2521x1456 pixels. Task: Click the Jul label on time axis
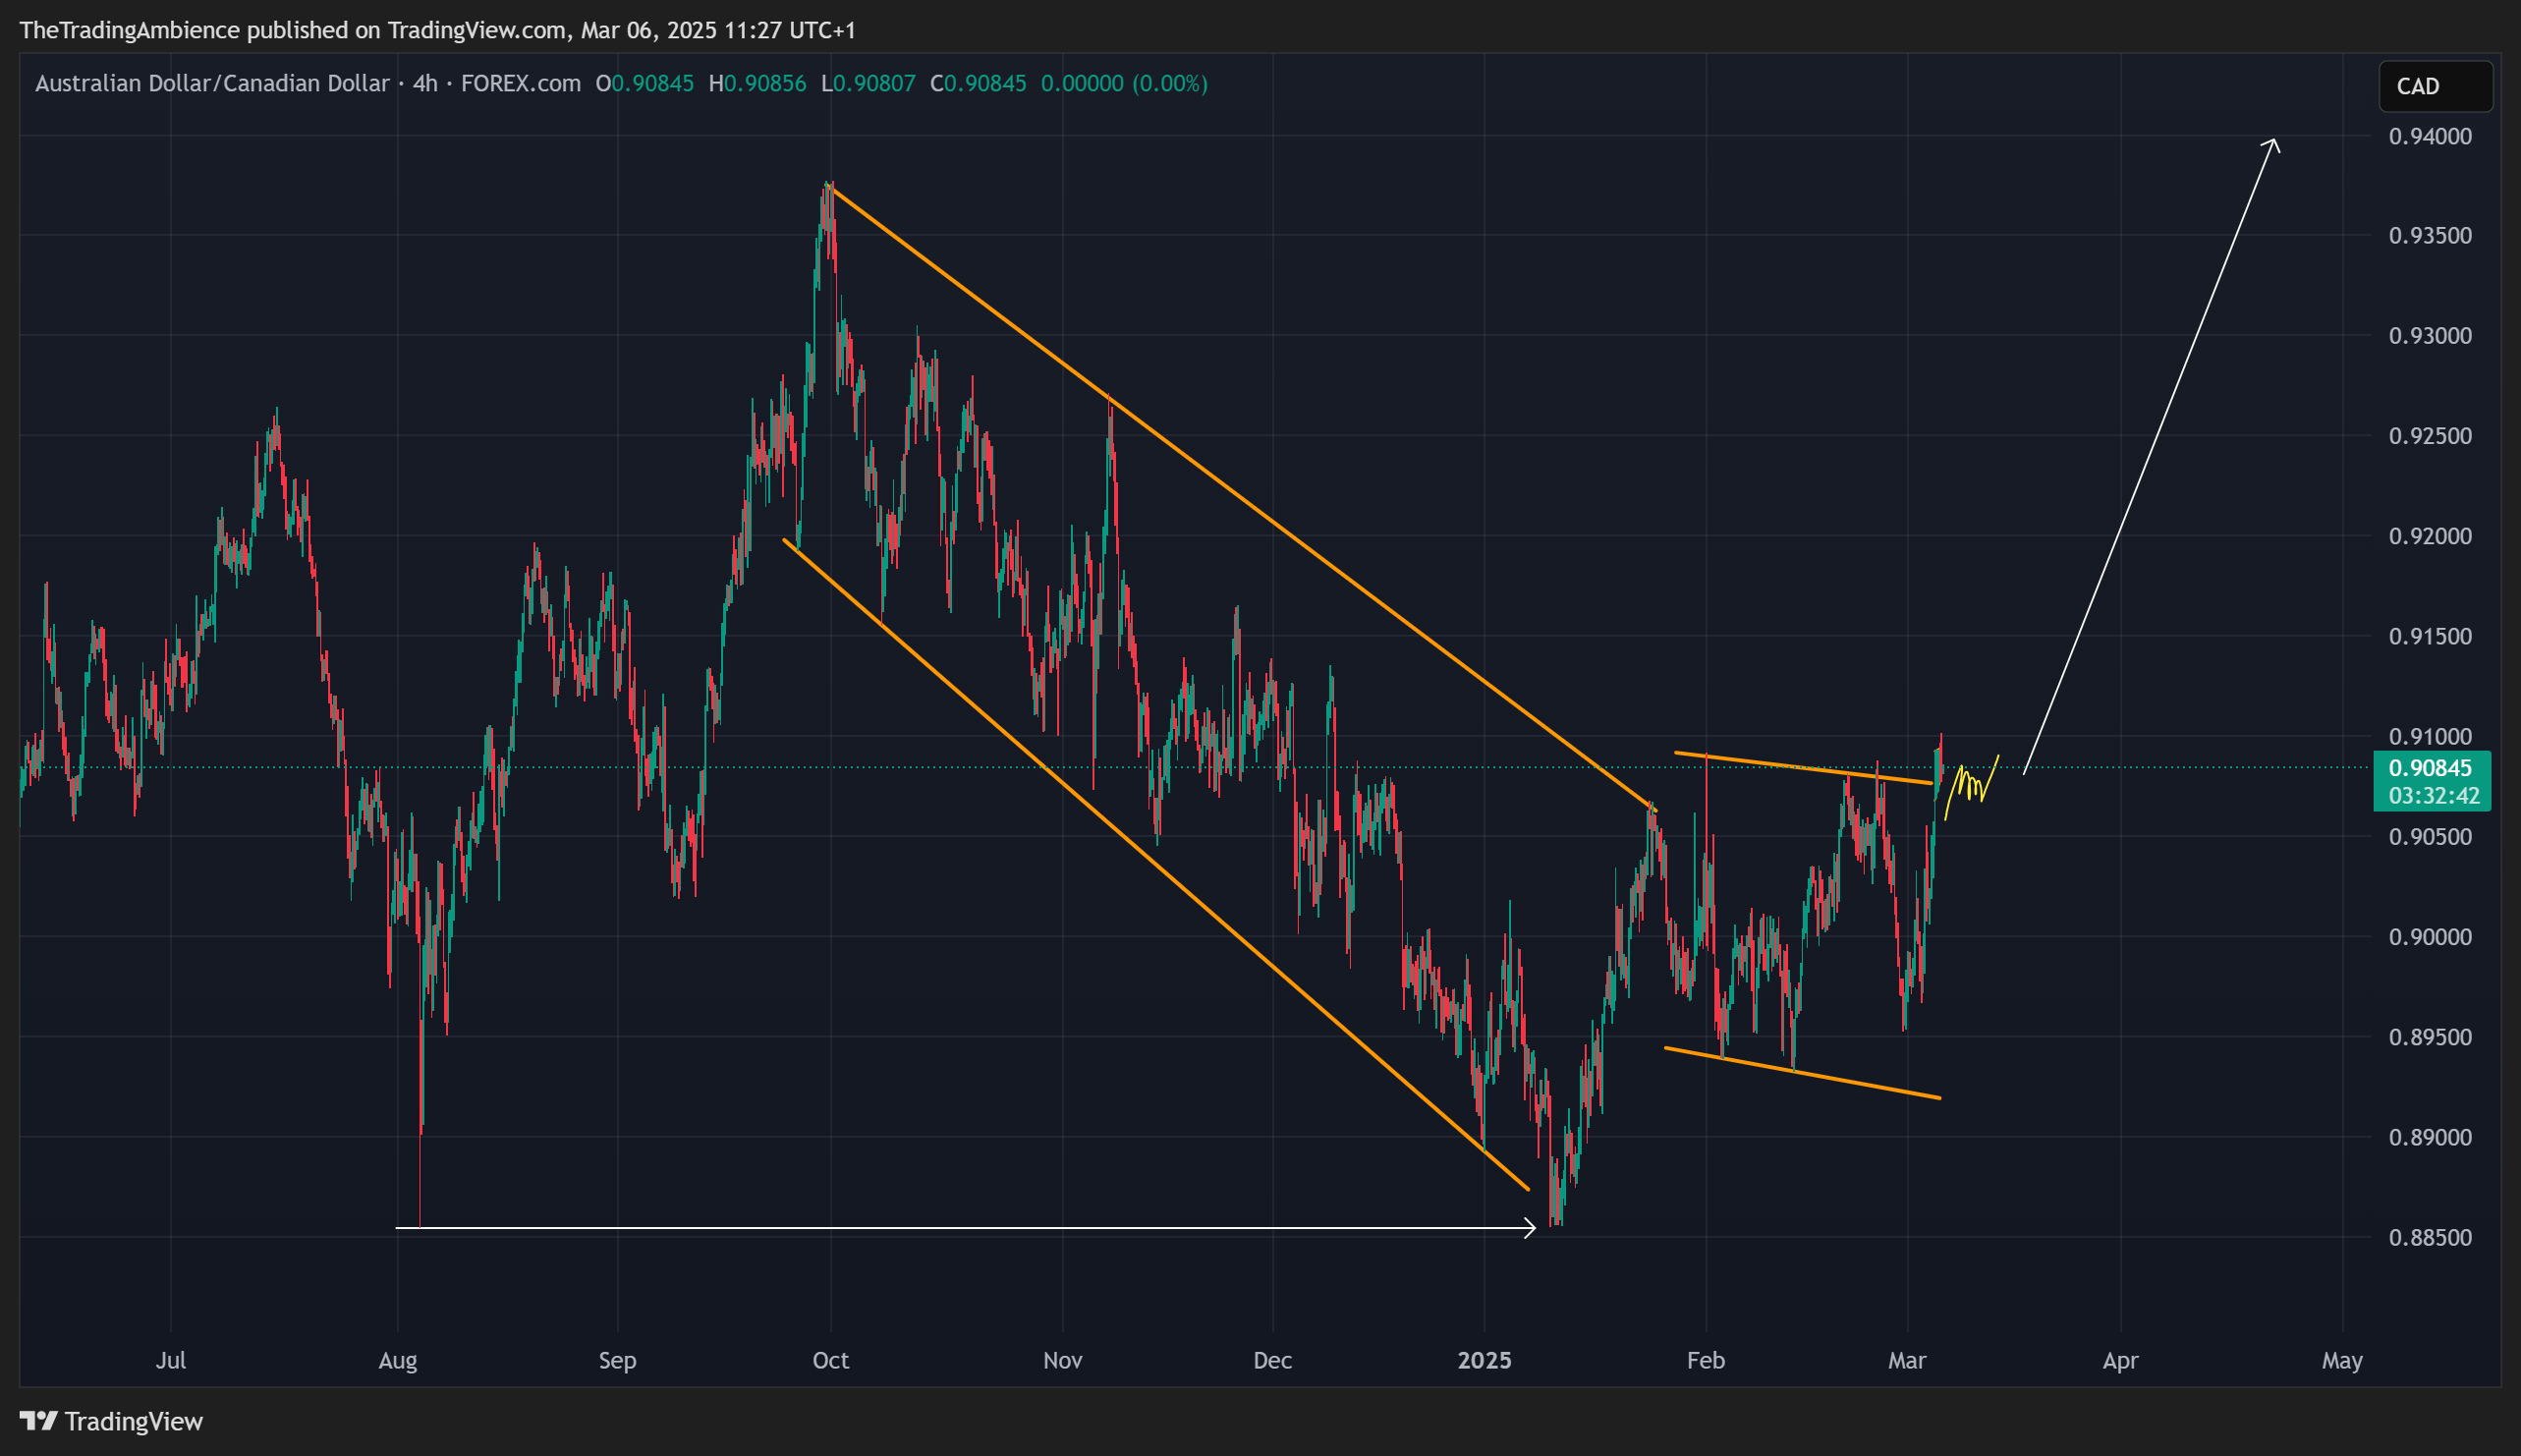(x=171, y=1360)
